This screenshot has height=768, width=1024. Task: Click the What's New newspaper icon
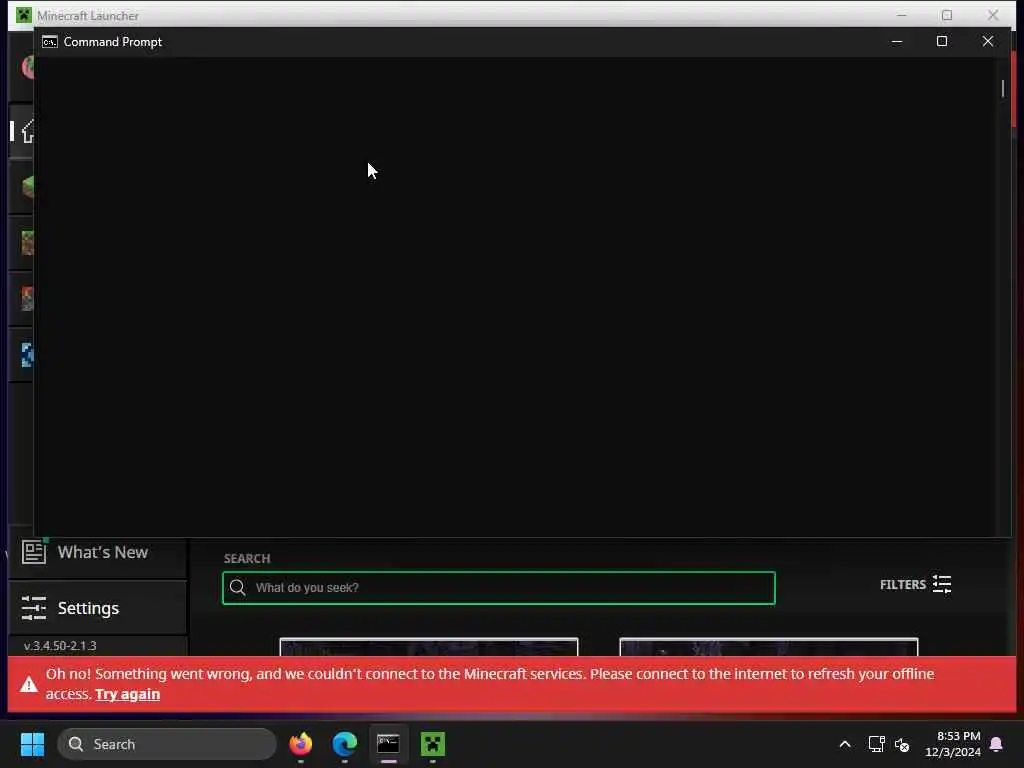tap(34, 551)
